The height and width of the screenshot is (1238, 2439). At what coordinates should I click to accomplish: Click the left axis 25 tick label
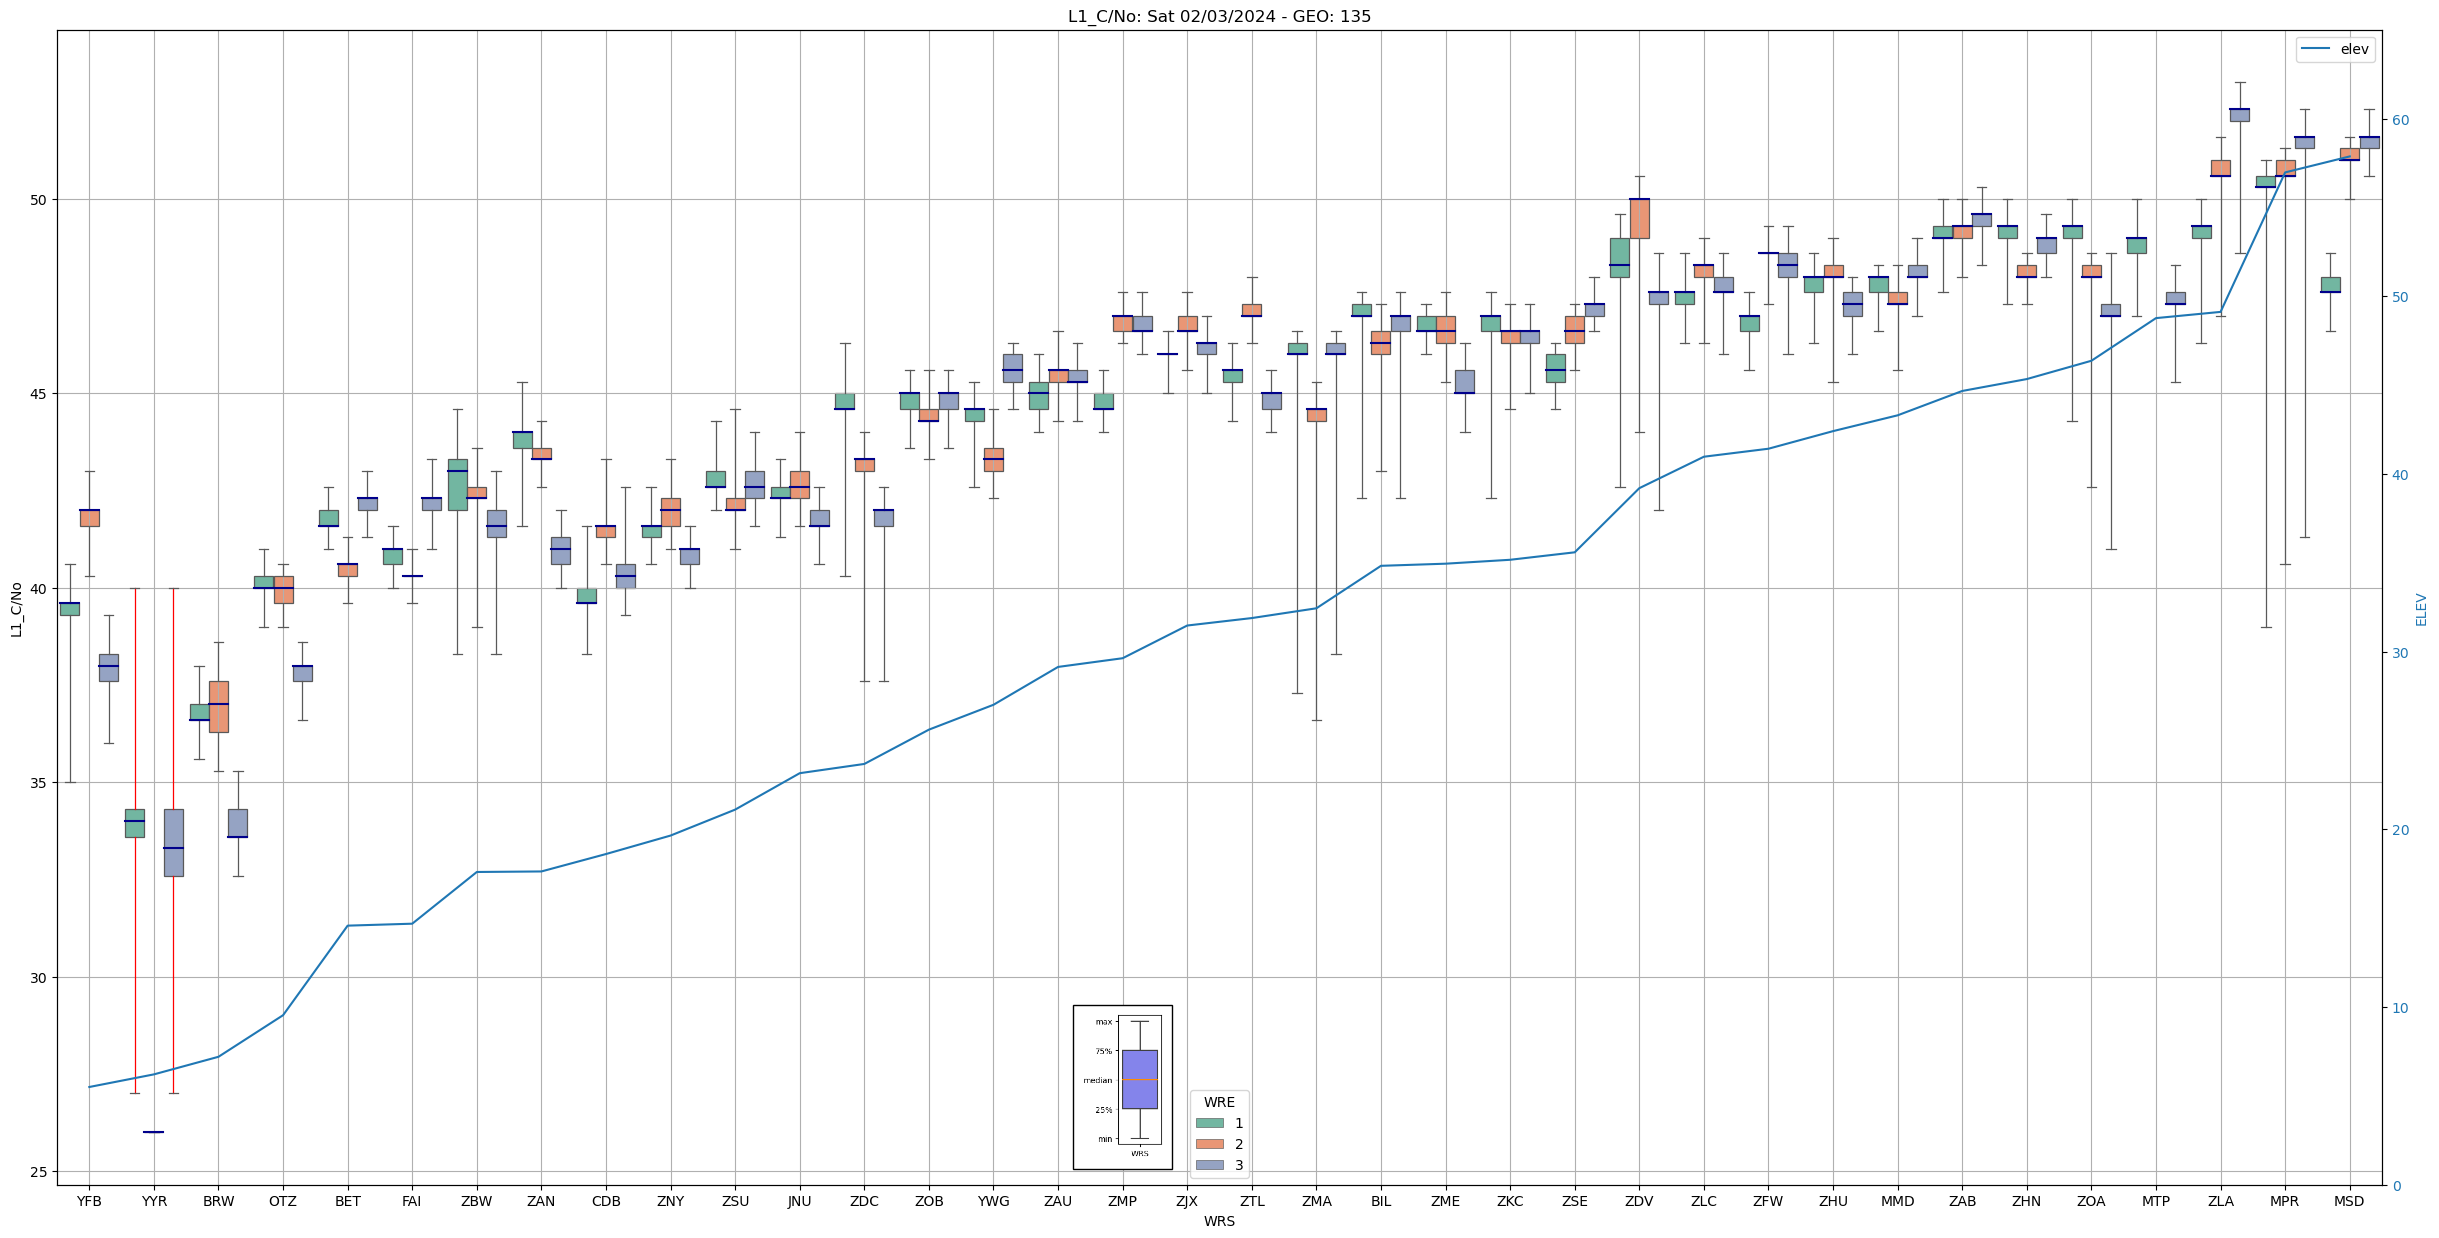[39, 1171]
